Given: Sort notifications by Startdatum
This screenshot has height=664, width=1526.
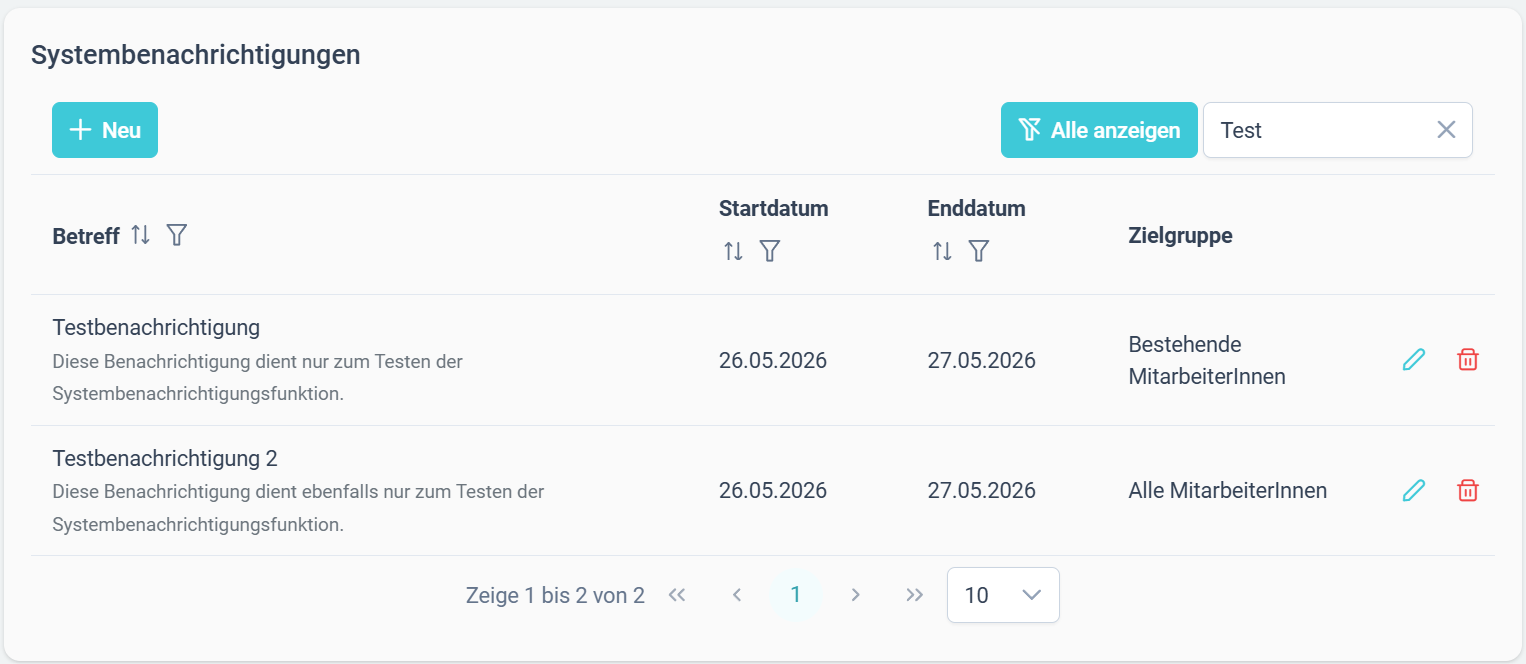Looking at the screenshot, I should pos(733,251).
